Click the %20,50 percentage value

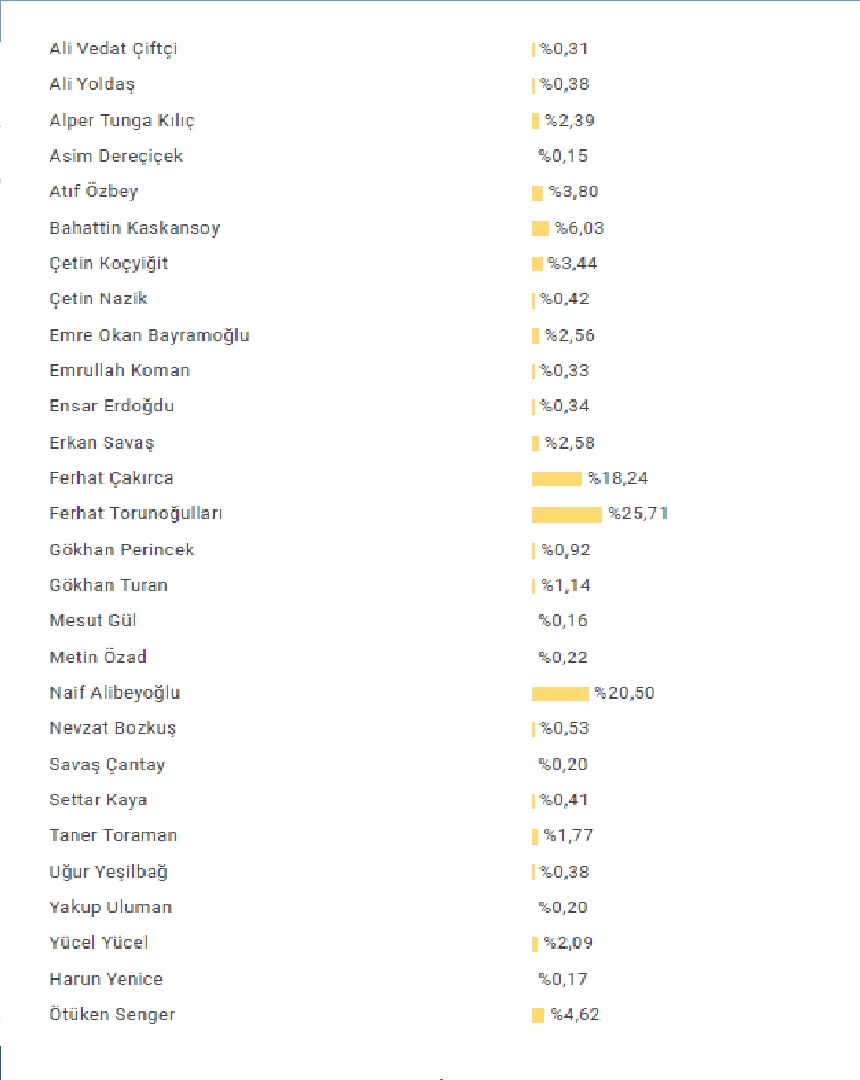[x=624, y=693]
